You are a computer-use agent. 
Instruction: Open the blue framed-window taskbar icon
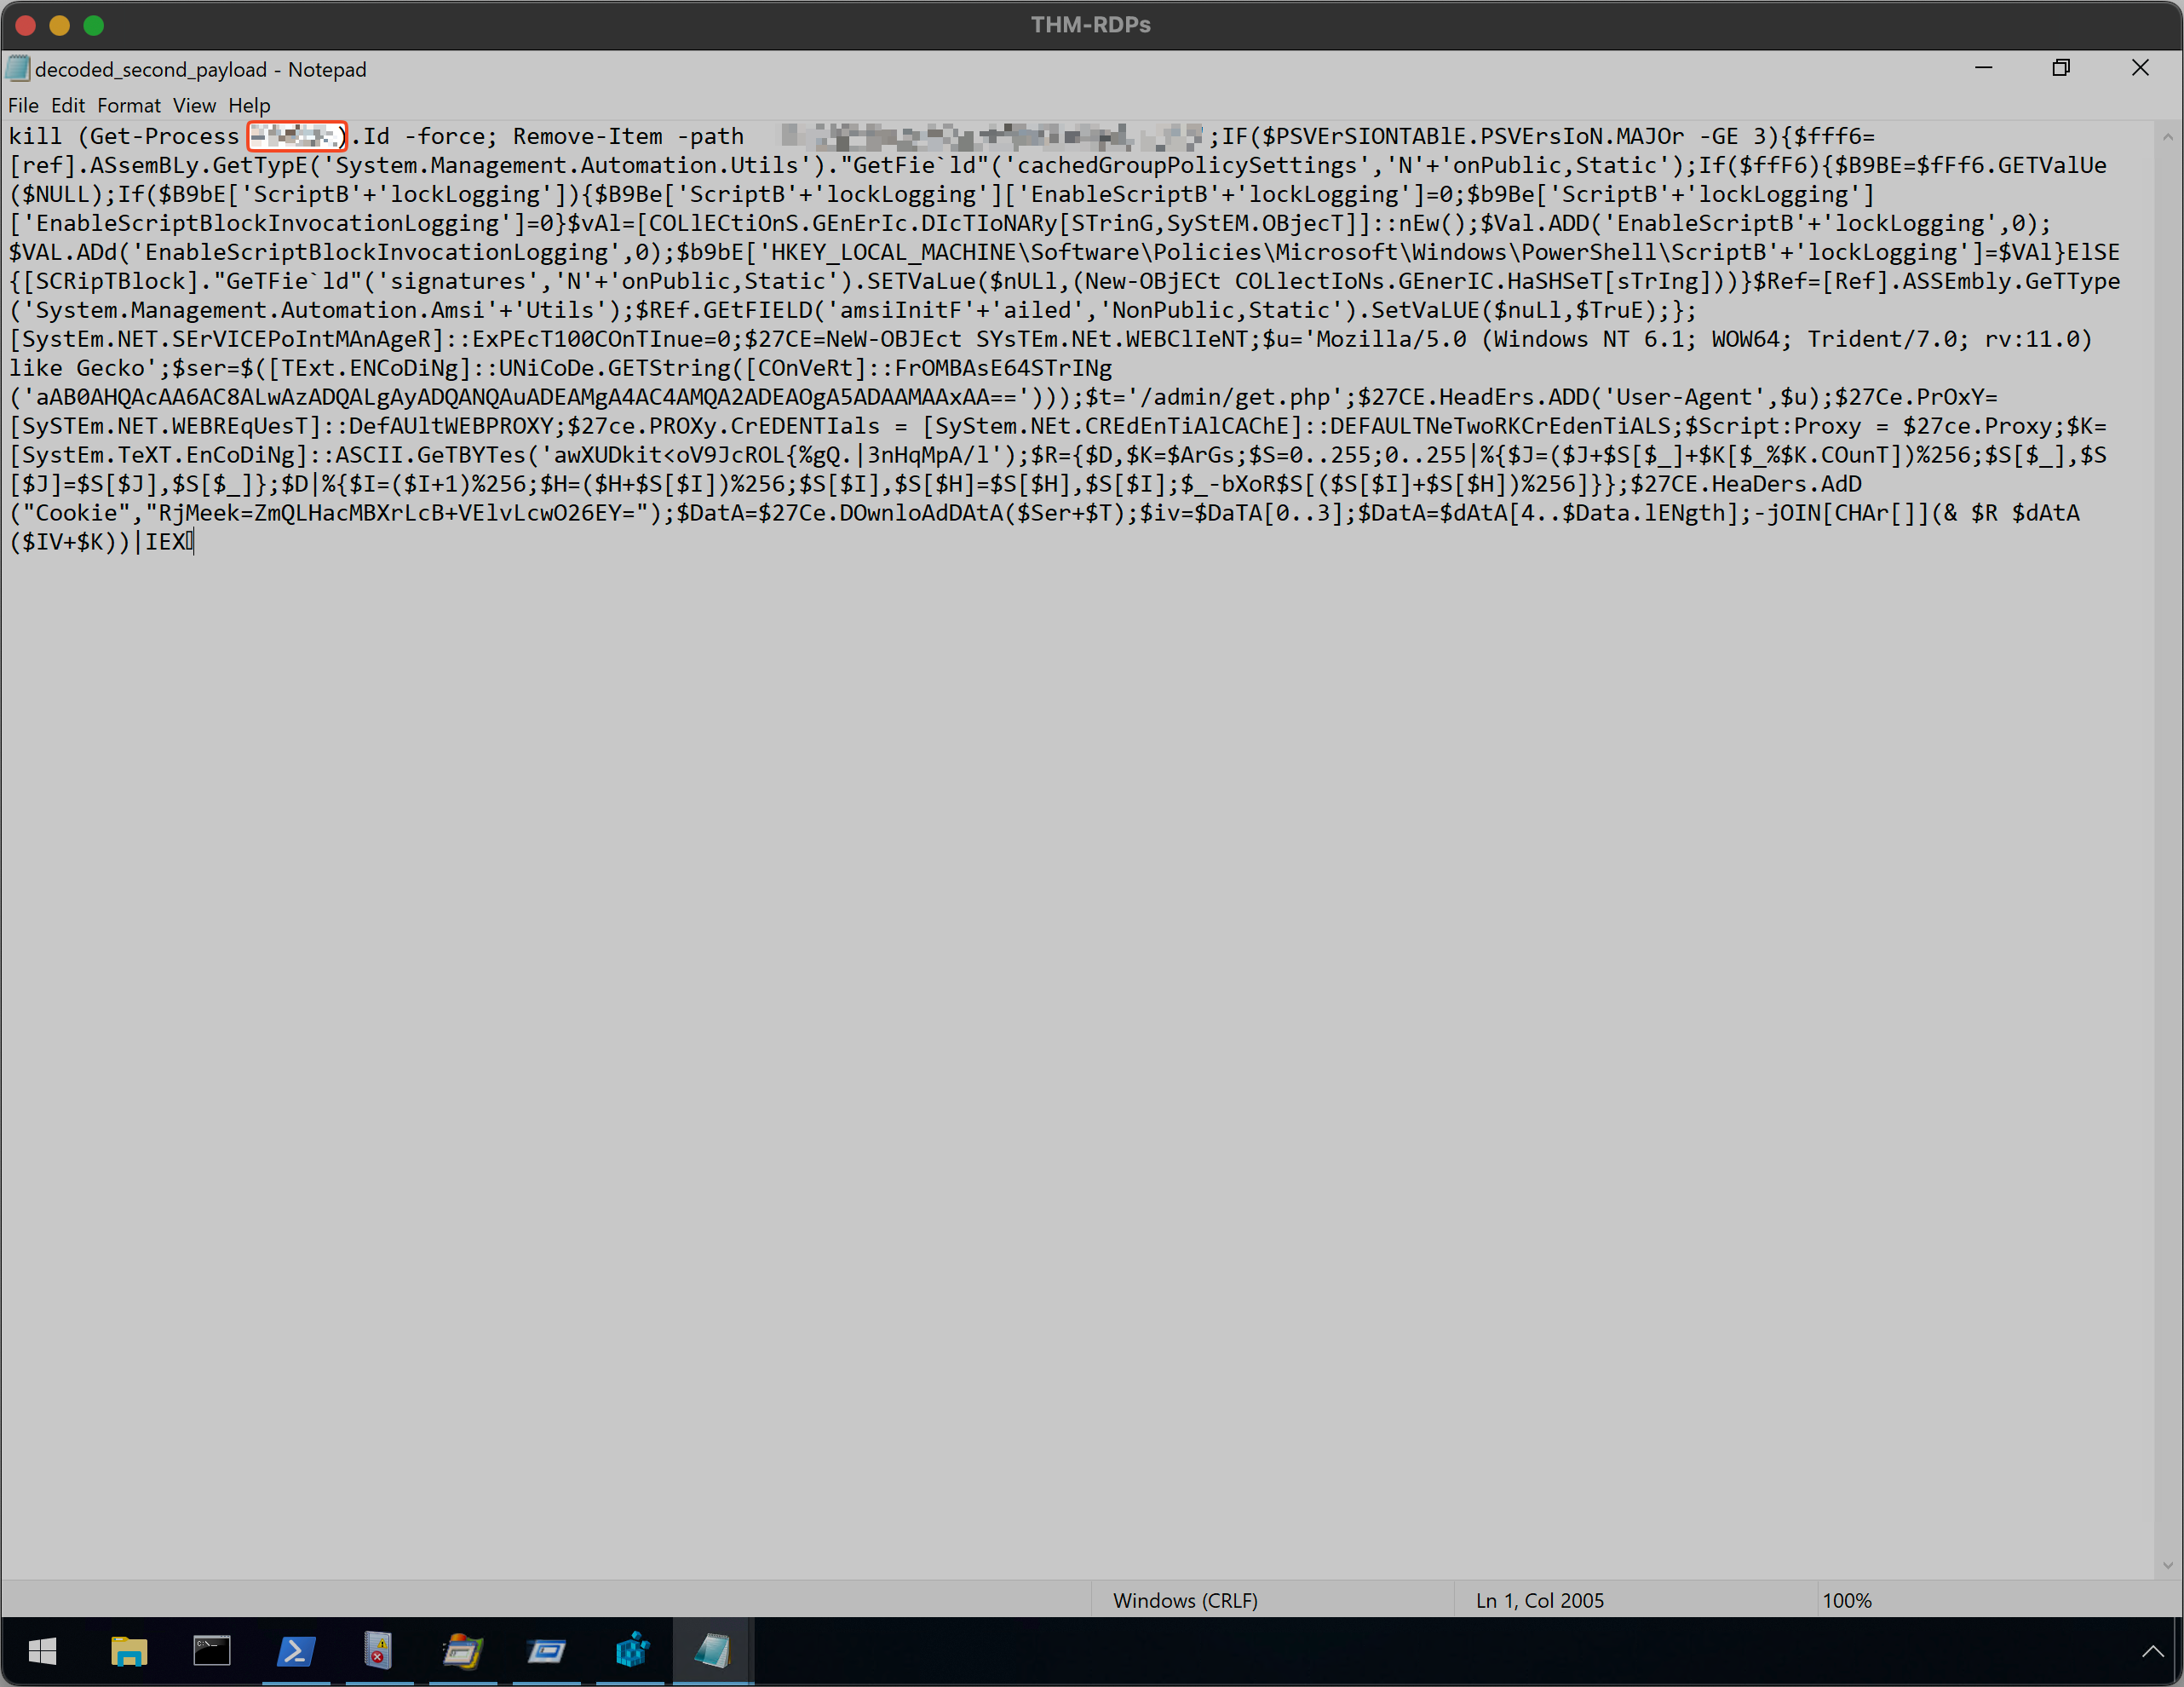point(546,1651)
